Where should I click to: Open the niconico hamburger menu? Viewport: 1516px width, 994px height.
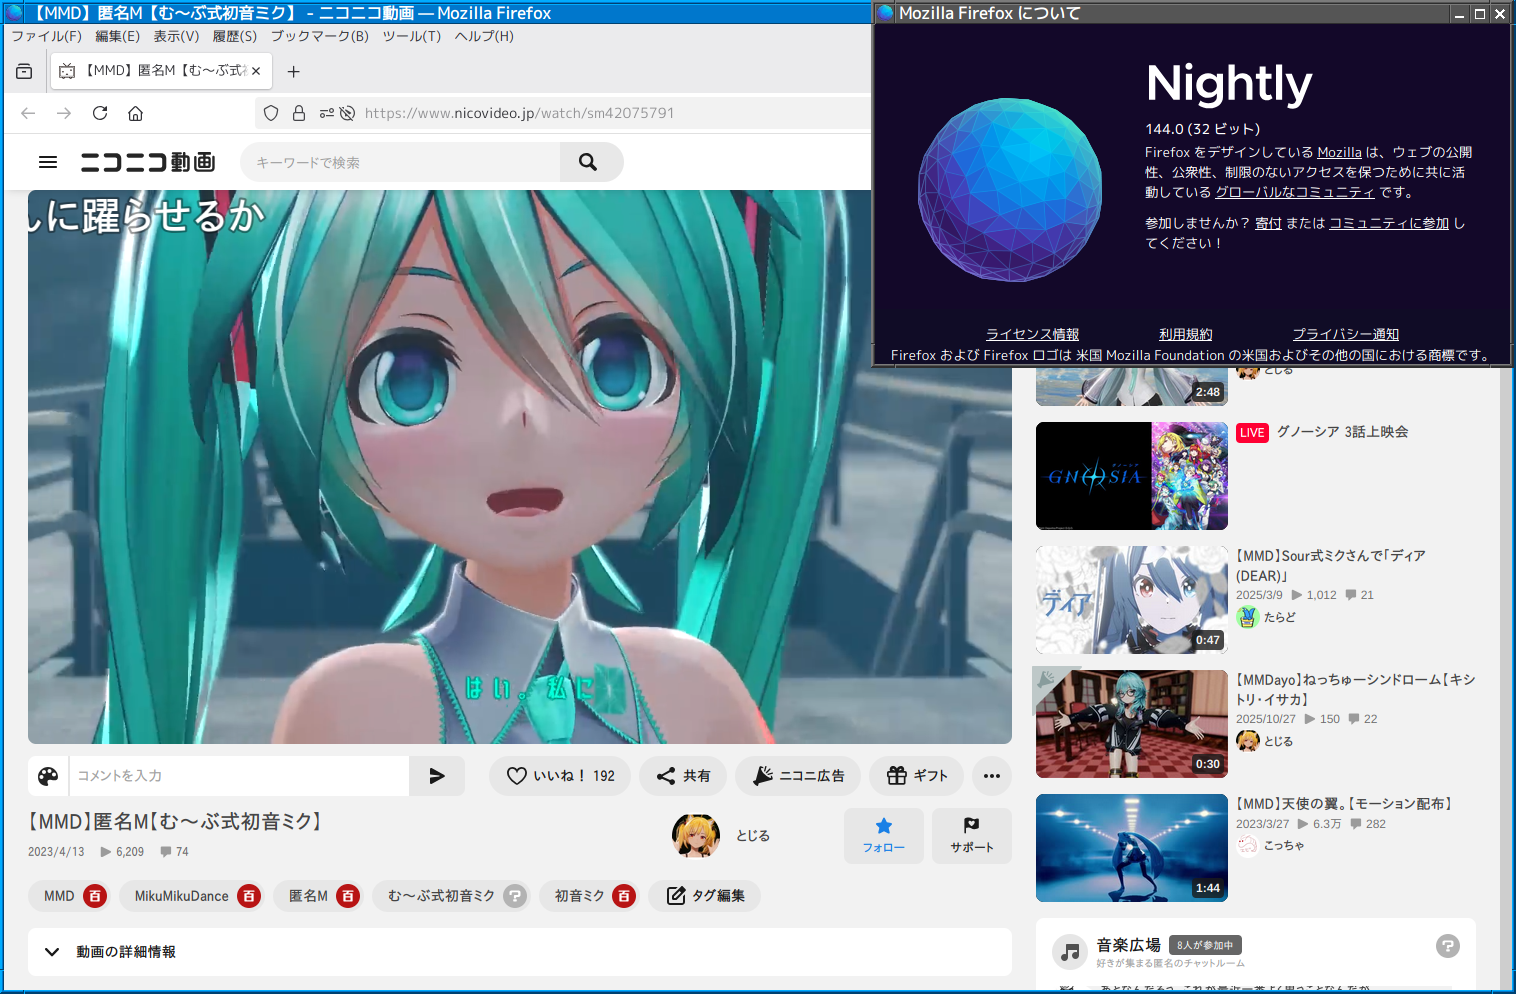point(48,162)
